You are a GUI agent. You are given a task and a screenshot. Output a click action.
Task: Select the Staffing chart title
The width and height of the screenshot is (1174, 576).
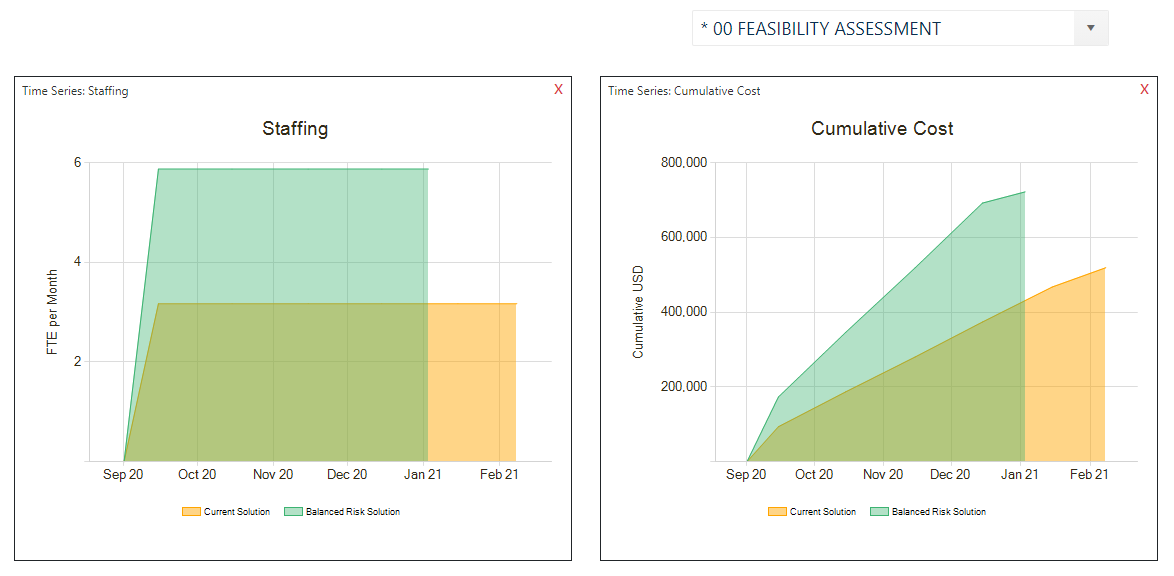[x=295, y=129]
